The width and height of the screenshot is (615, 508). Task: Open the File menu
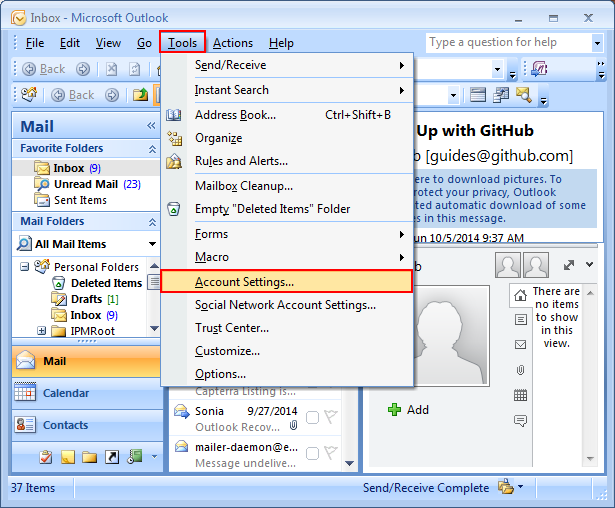(x=35, y=43)
